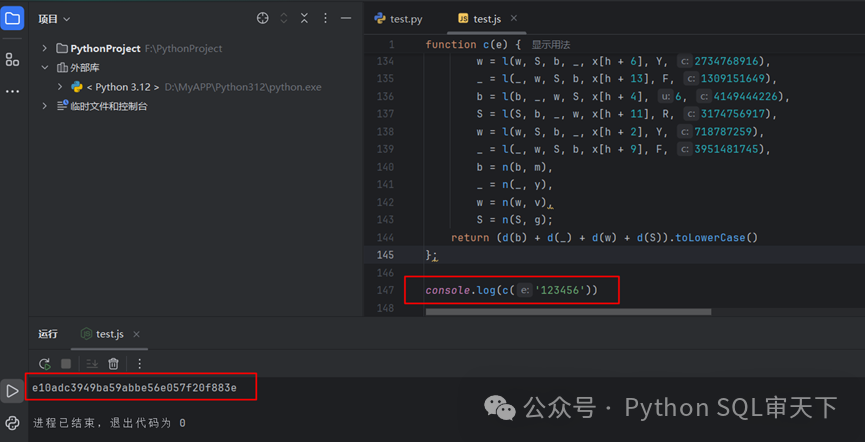Click the editor horizontal scrollbar

(x=568, y=312)
